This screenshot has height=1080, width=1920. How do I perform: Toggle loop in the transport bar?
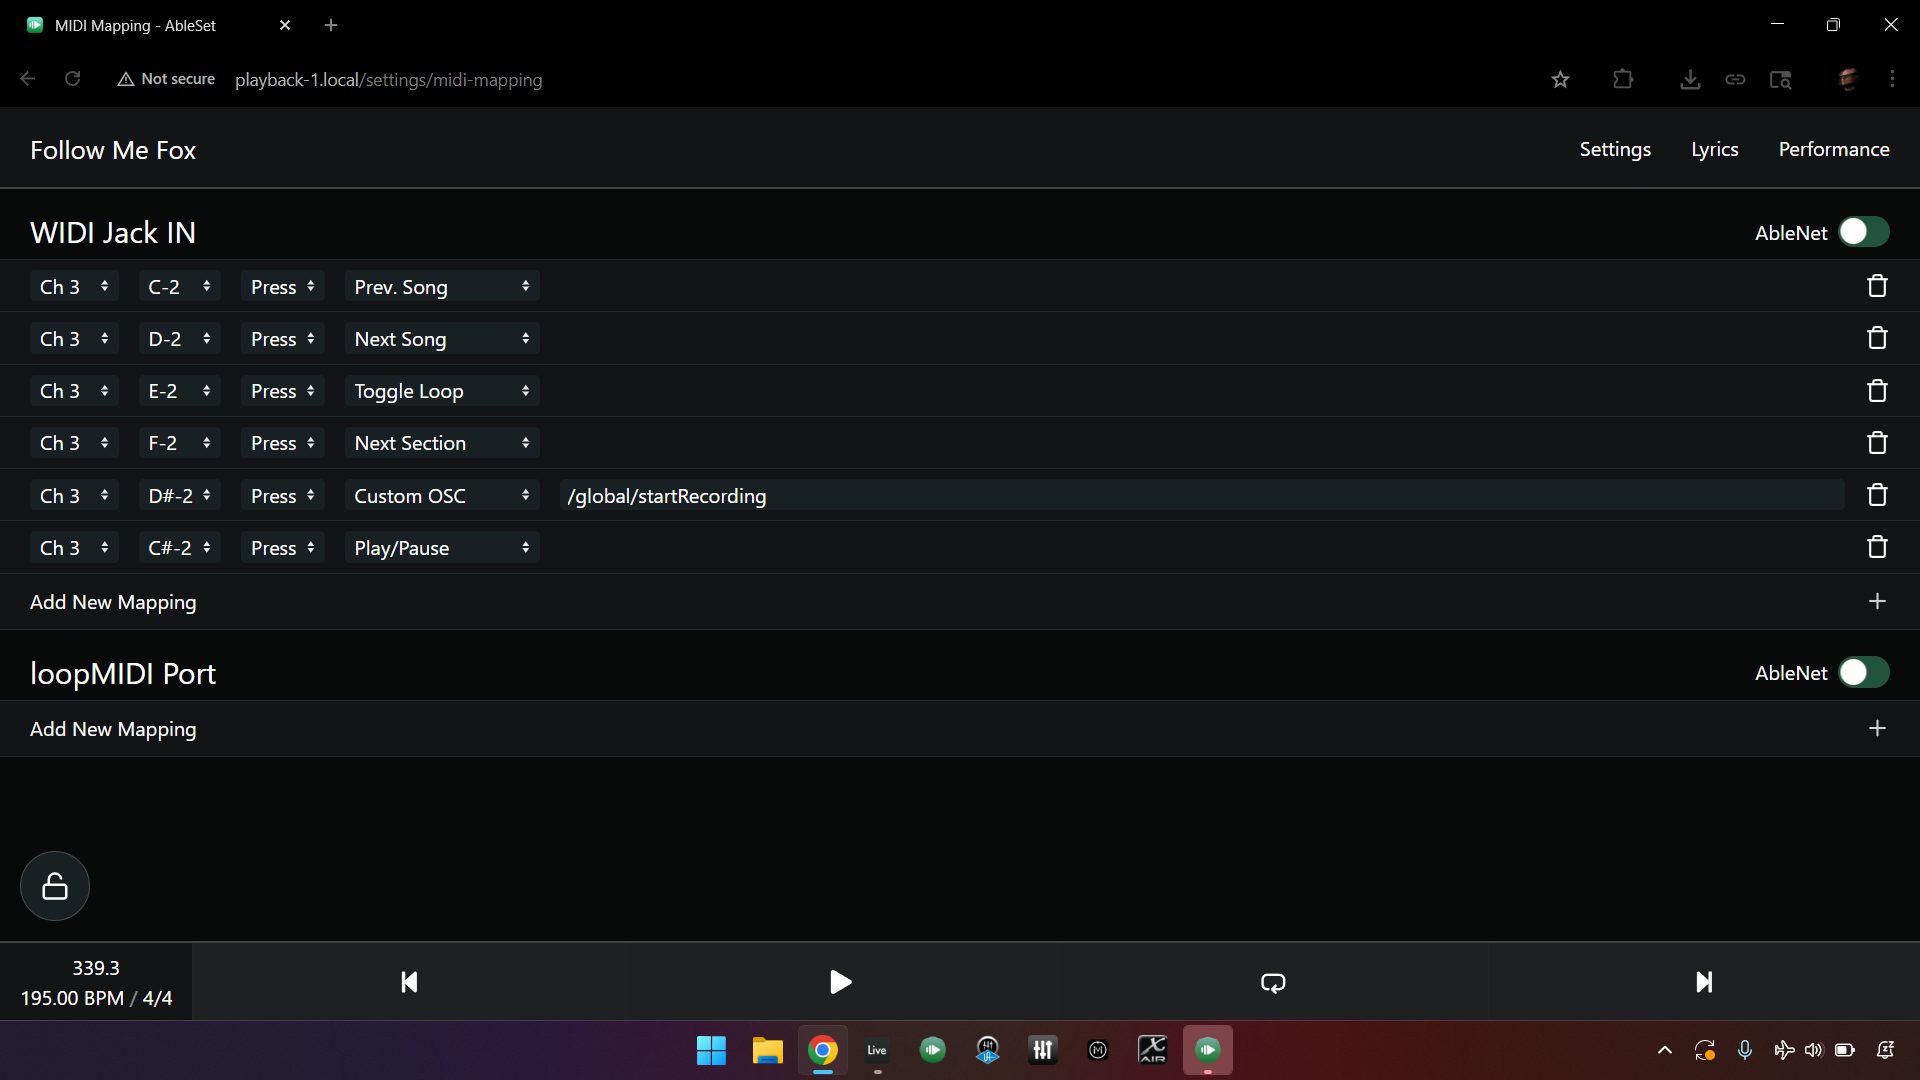tap(1273, 982)
